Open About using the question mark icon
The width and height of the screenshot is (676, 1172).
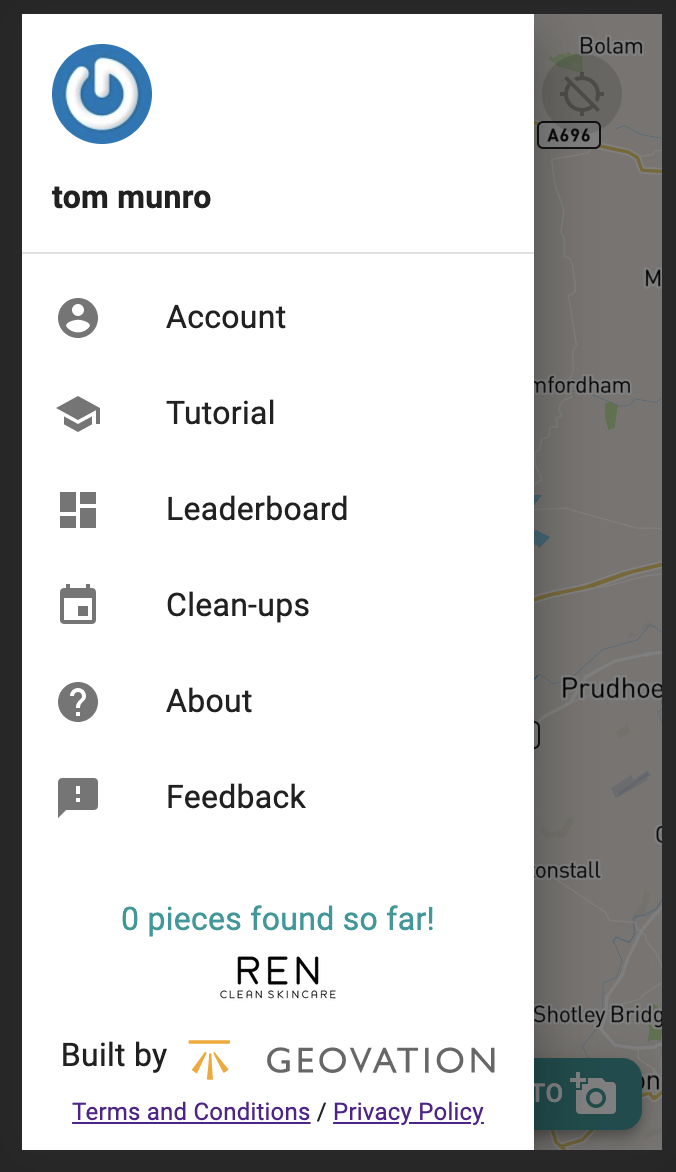[x=78, y=700]
